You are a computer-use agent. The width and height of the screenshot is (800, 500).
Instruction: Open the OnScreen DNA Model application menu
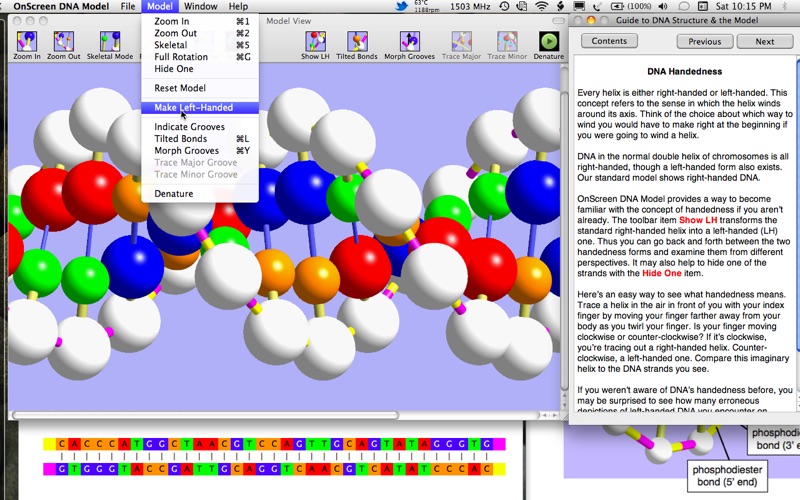[61, 6]
